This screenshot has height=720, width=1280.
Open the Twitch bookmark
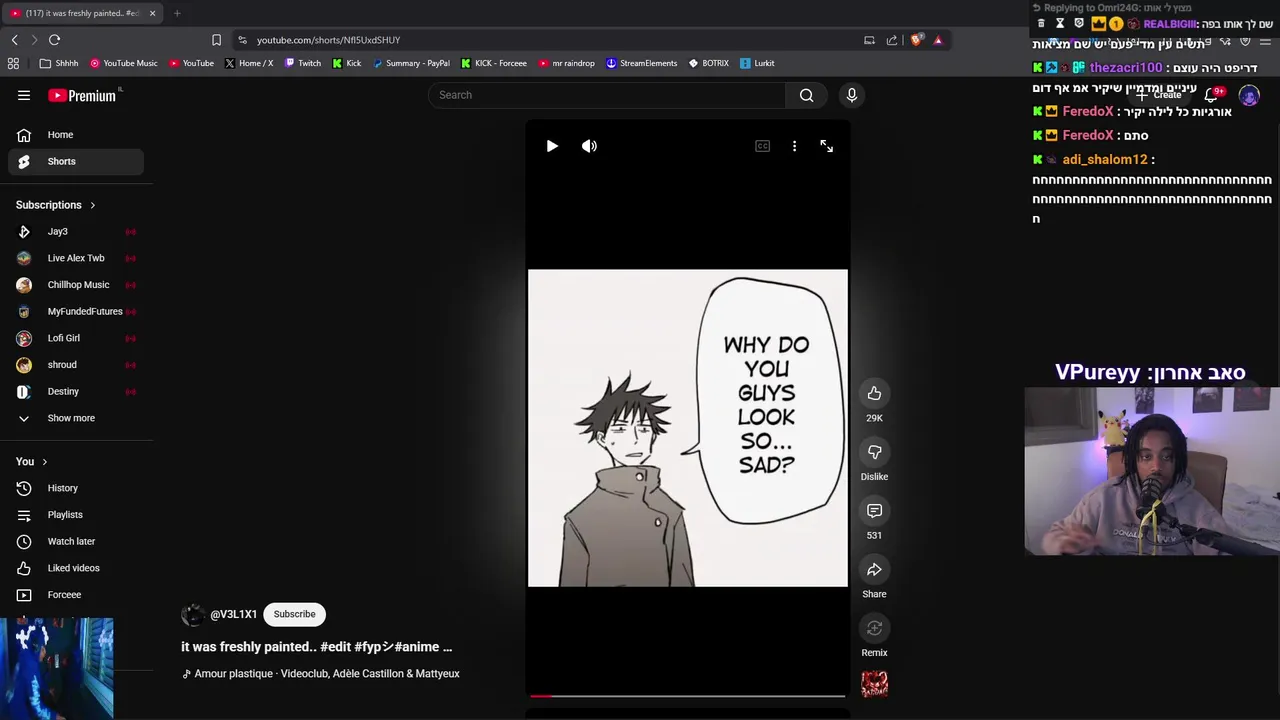(x=303, y=63)
